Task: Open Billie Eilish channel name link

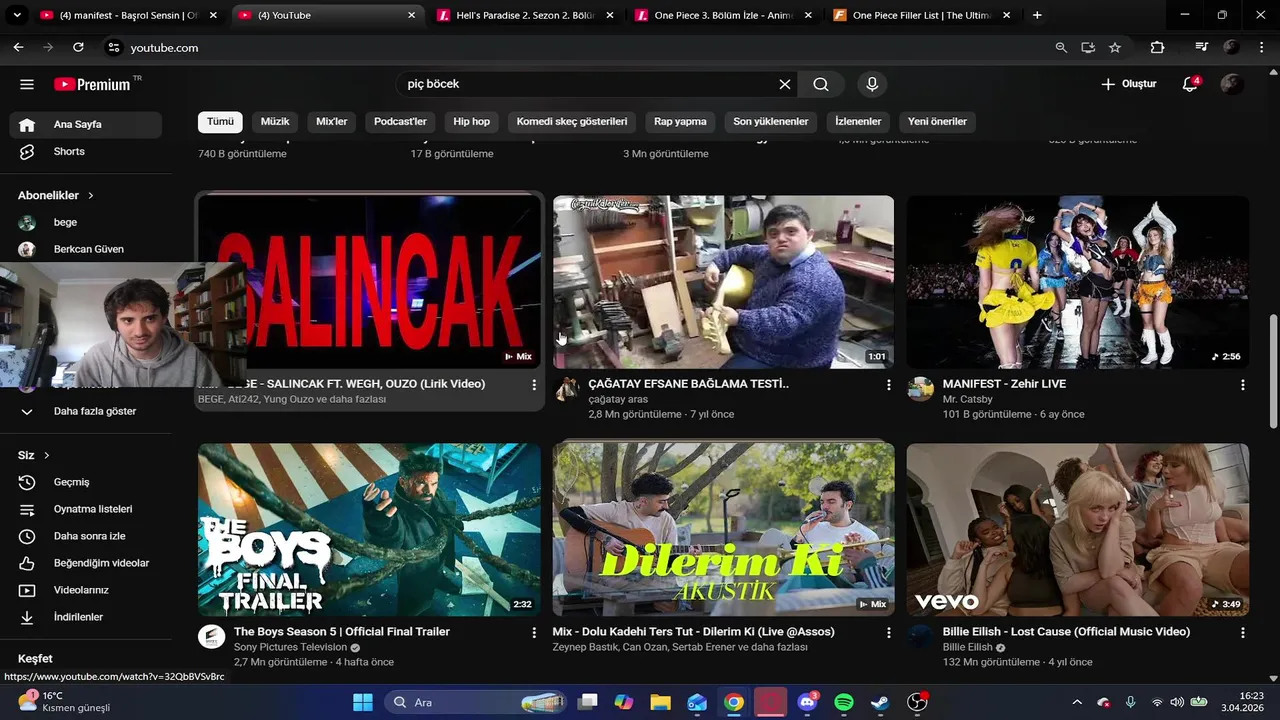Action: click(968, 647)
